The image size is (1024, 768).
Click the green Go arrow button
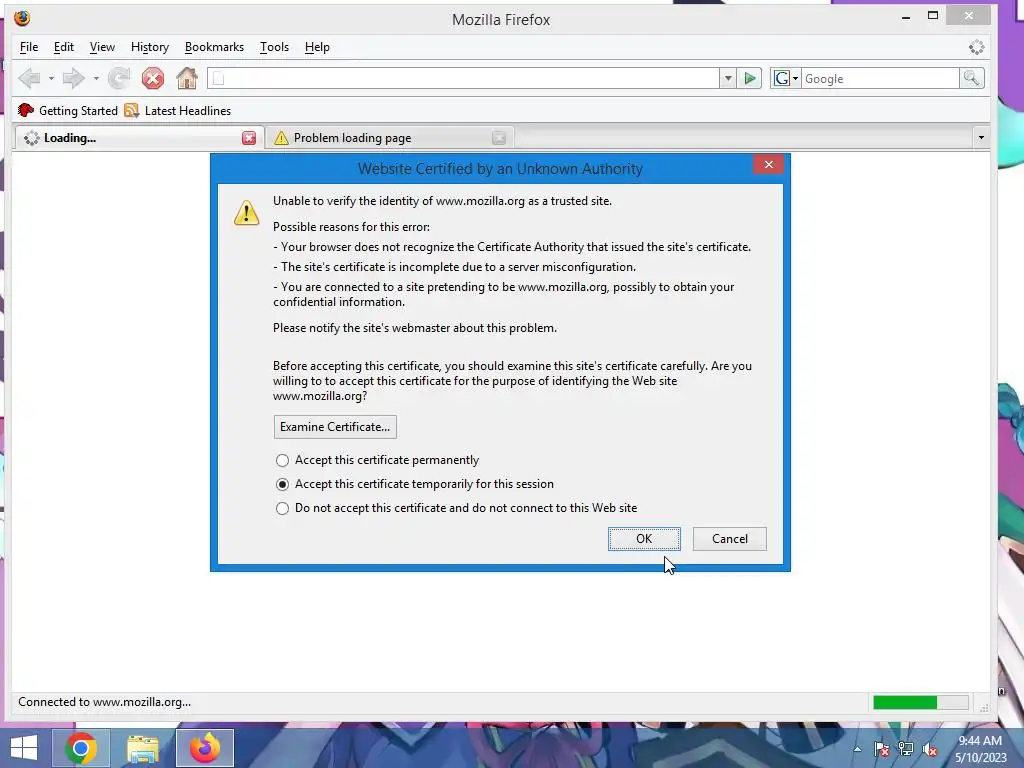click(750, 78)
